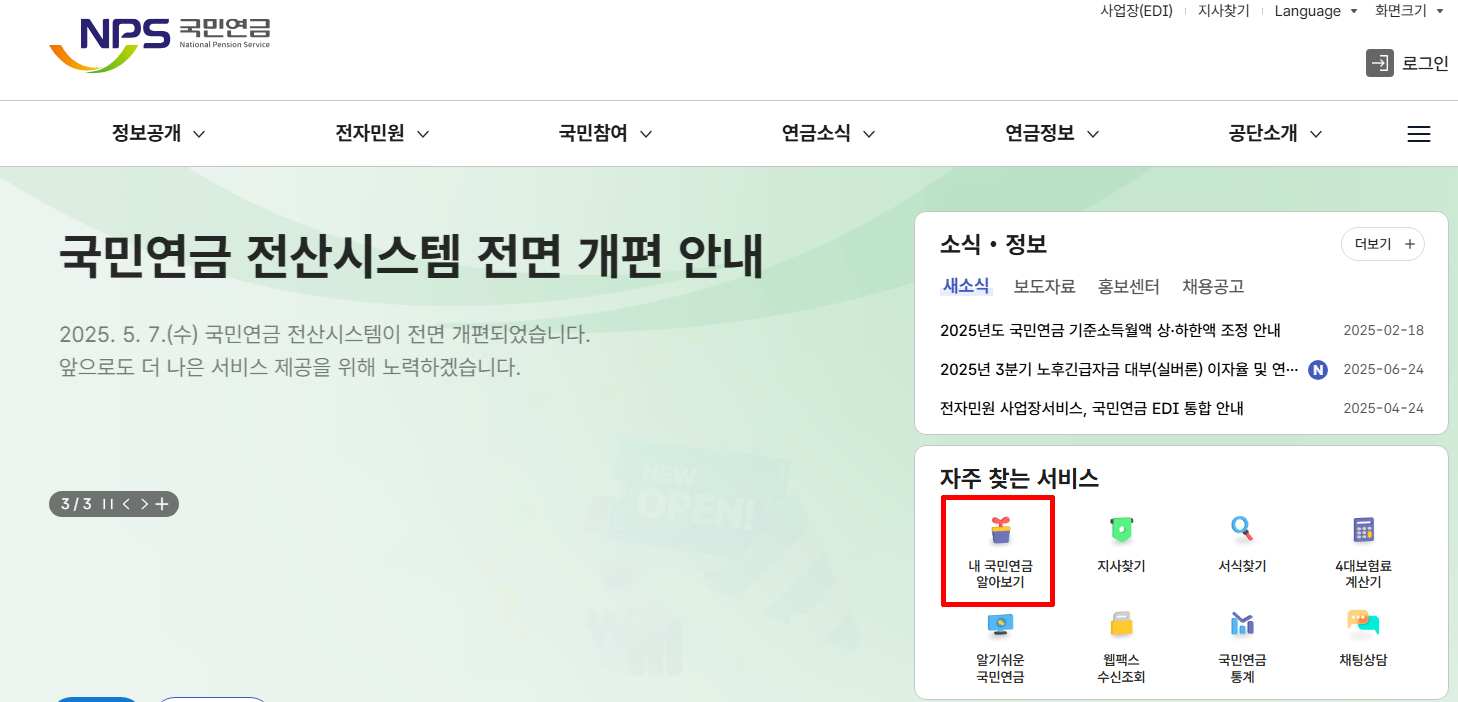The width and height of the screenshot is (1458, 702).
Task: Click the 3 / 3 slide counter
Action: [x=76, y=504]
